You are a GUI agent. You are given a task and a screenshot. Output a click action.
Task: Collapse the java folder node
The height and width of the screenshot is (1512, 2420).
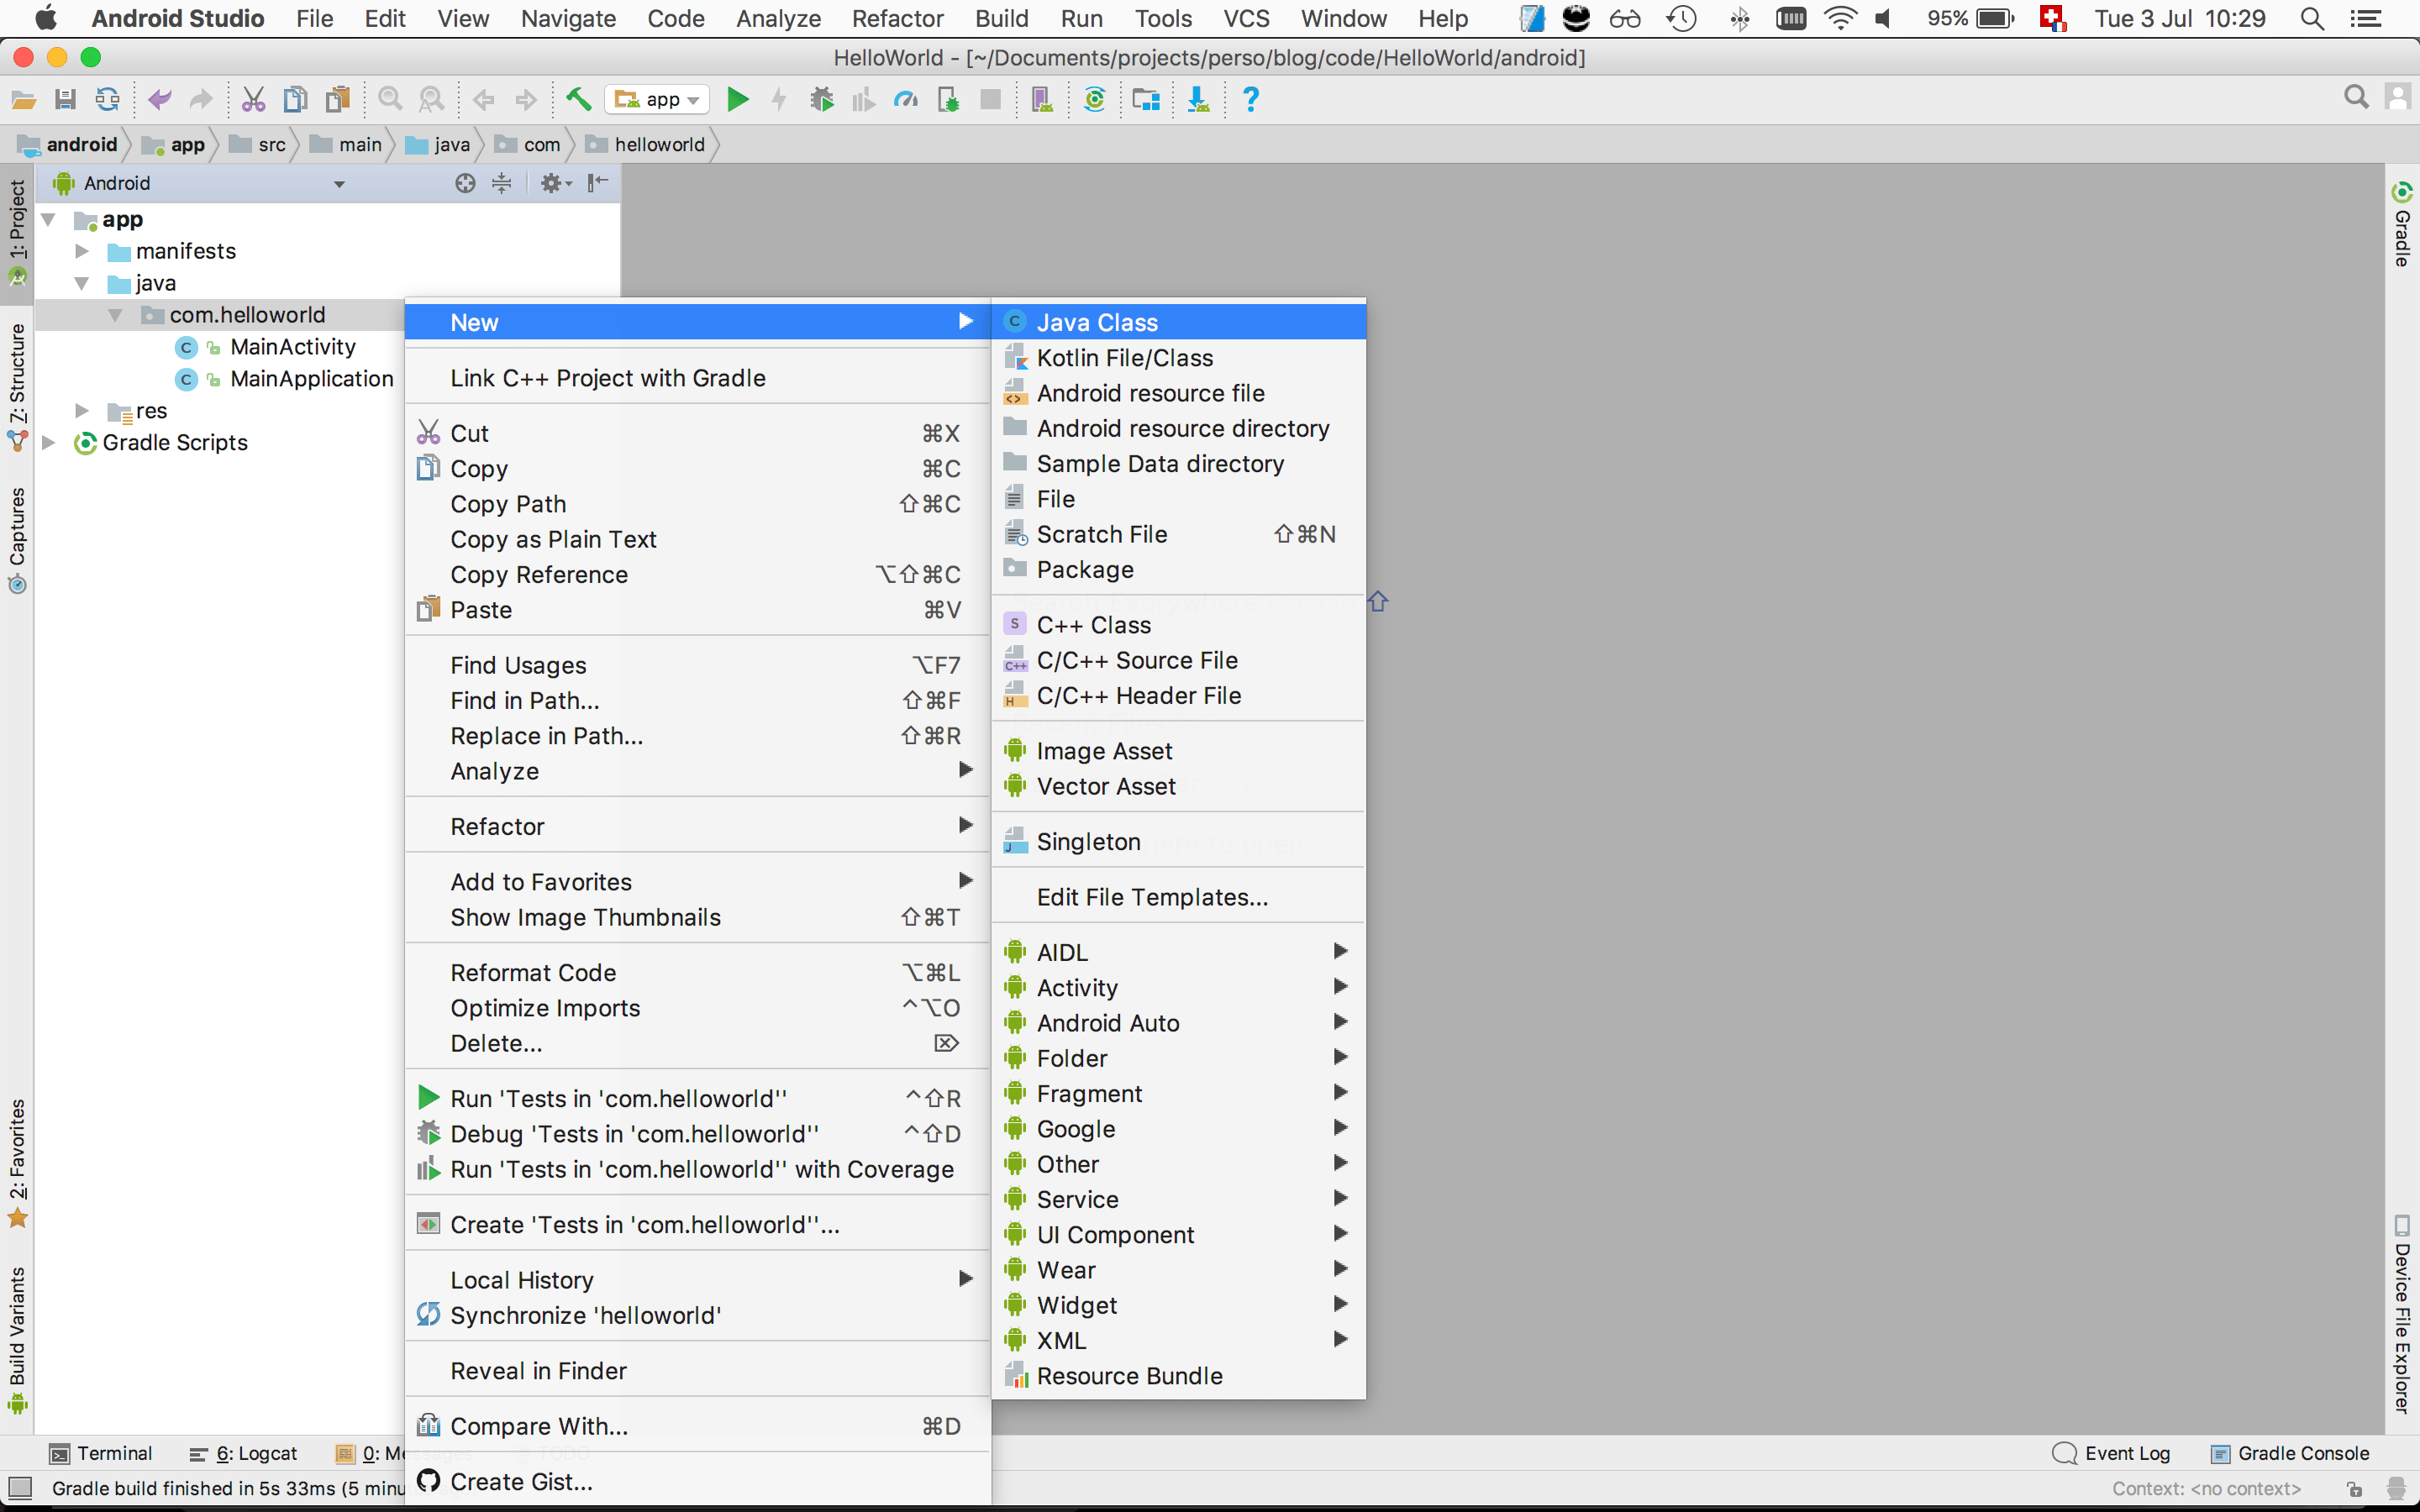[82, 283]
